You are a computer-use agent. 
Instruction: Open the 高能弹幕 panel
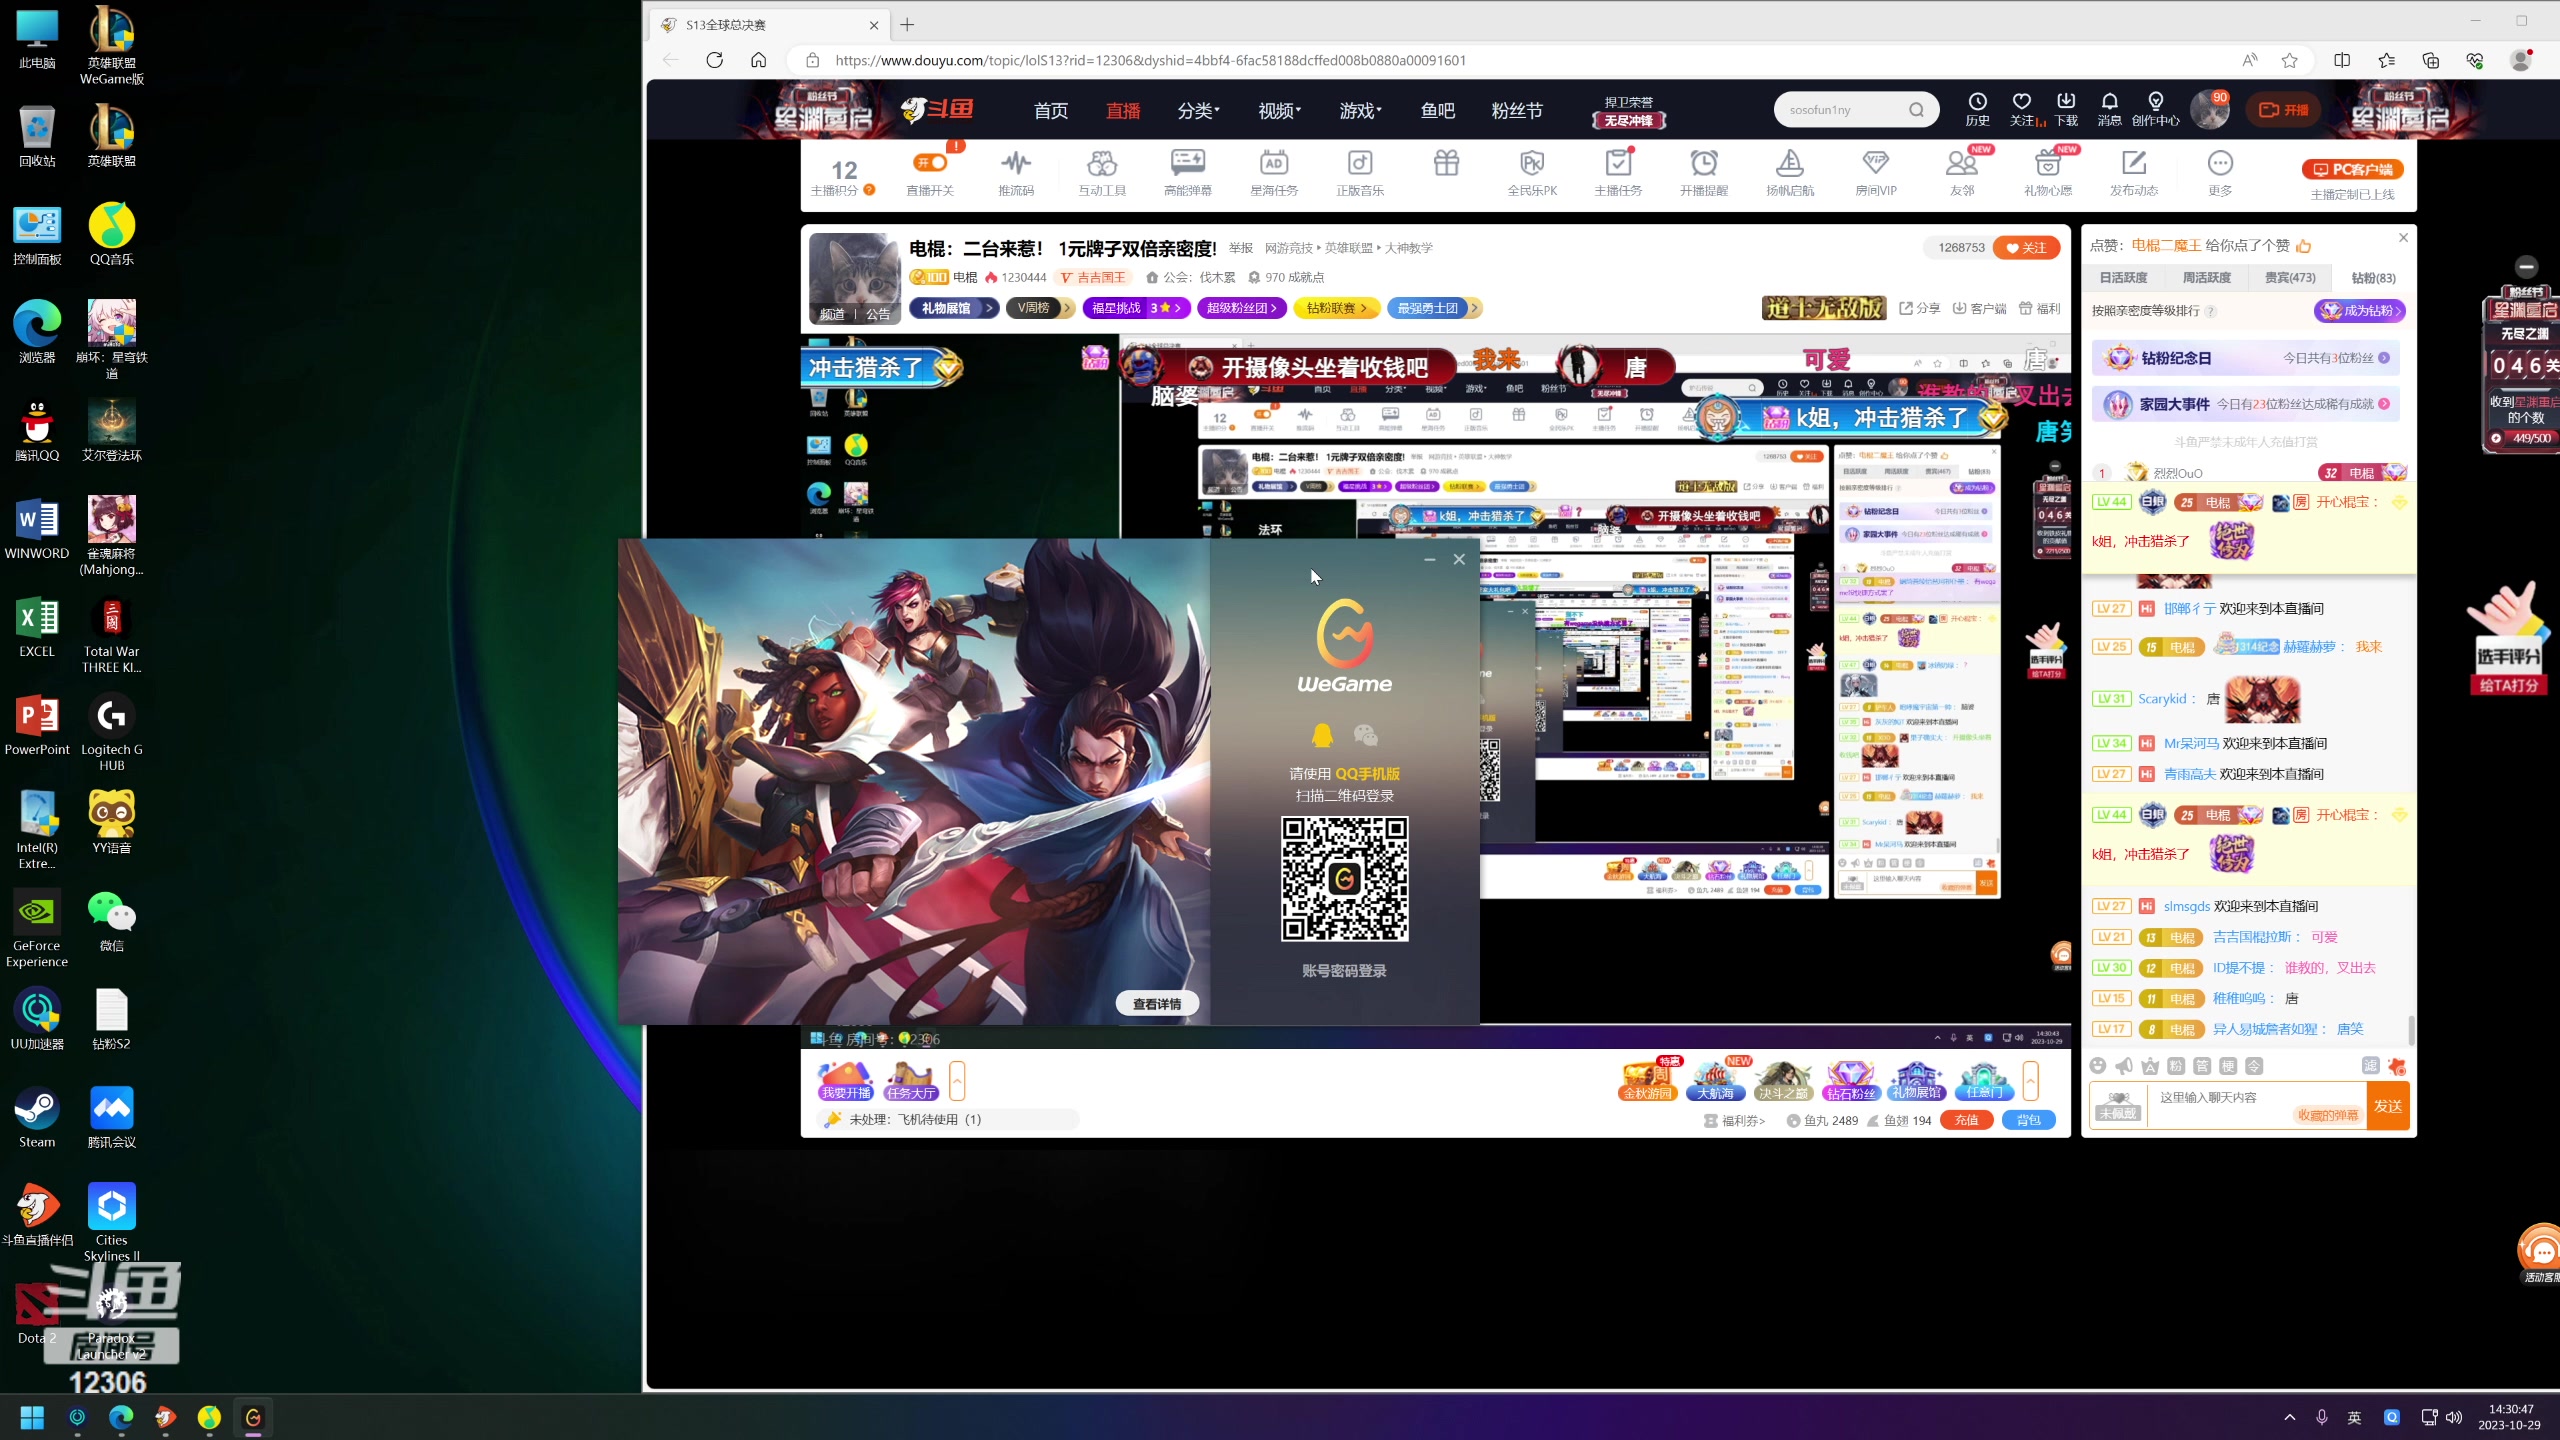pos(1188,172)
